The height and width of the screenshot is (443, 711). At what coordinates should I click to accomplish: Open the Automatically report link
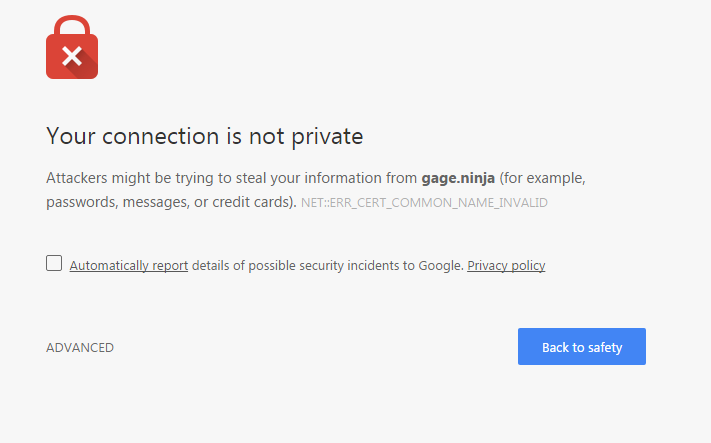(129, 265)
